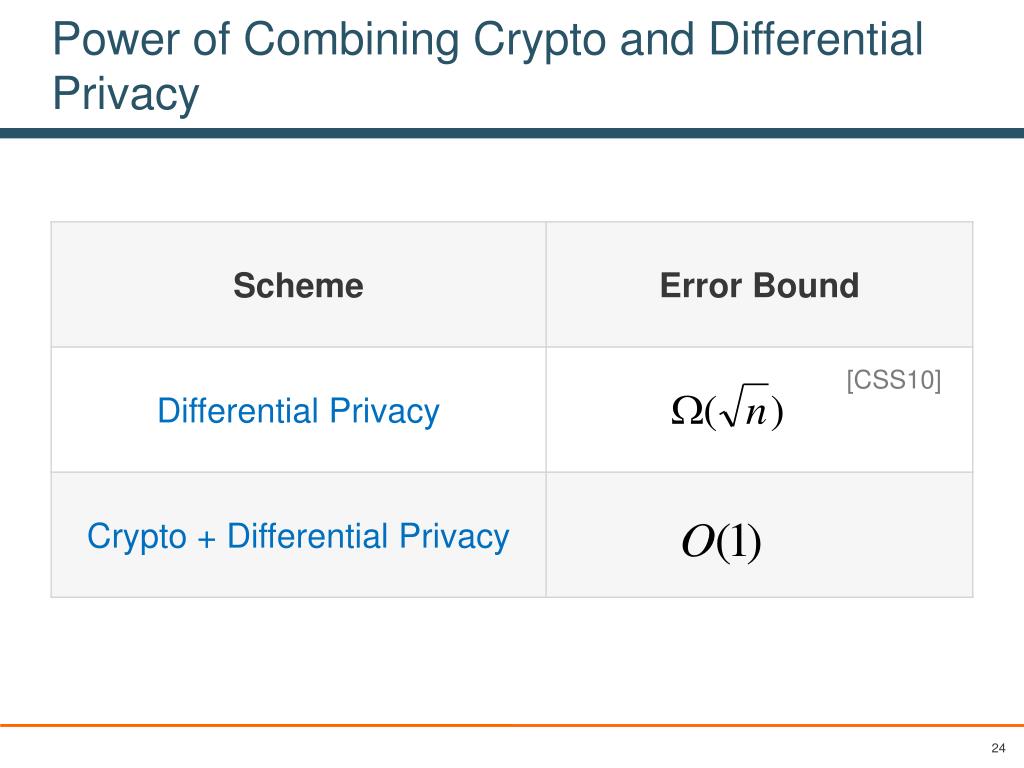Click the word "Combining" in the title
Viewport: 1024px width, 768px height.
click(x=351, y=40)
